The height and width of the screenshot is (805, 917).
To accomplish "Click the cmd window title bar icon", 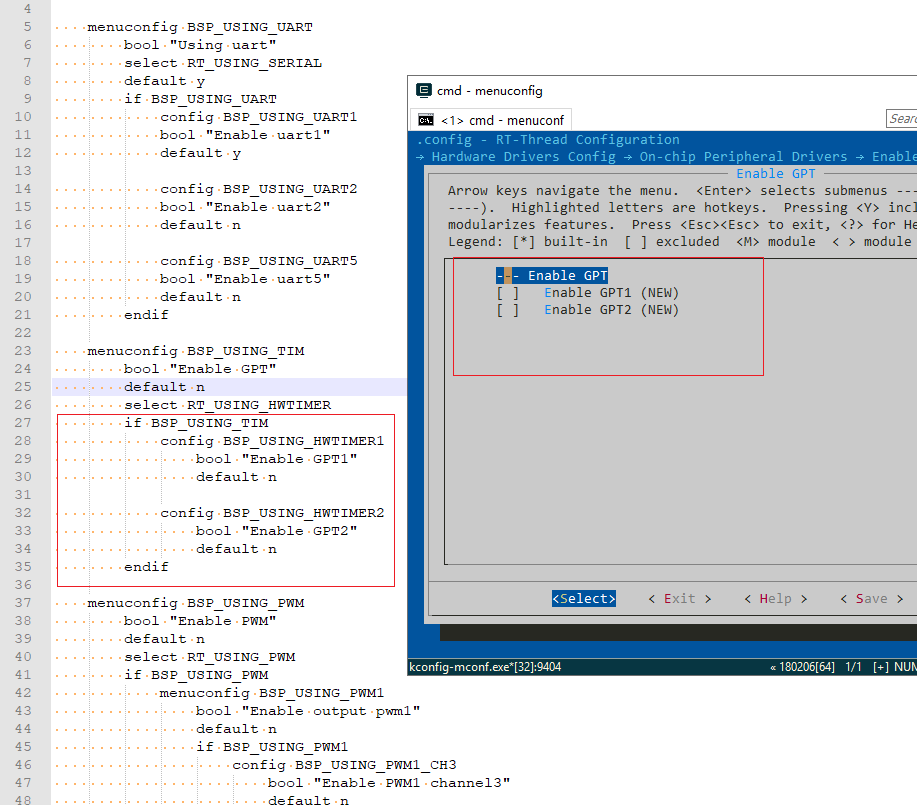I will coord(423,91).
